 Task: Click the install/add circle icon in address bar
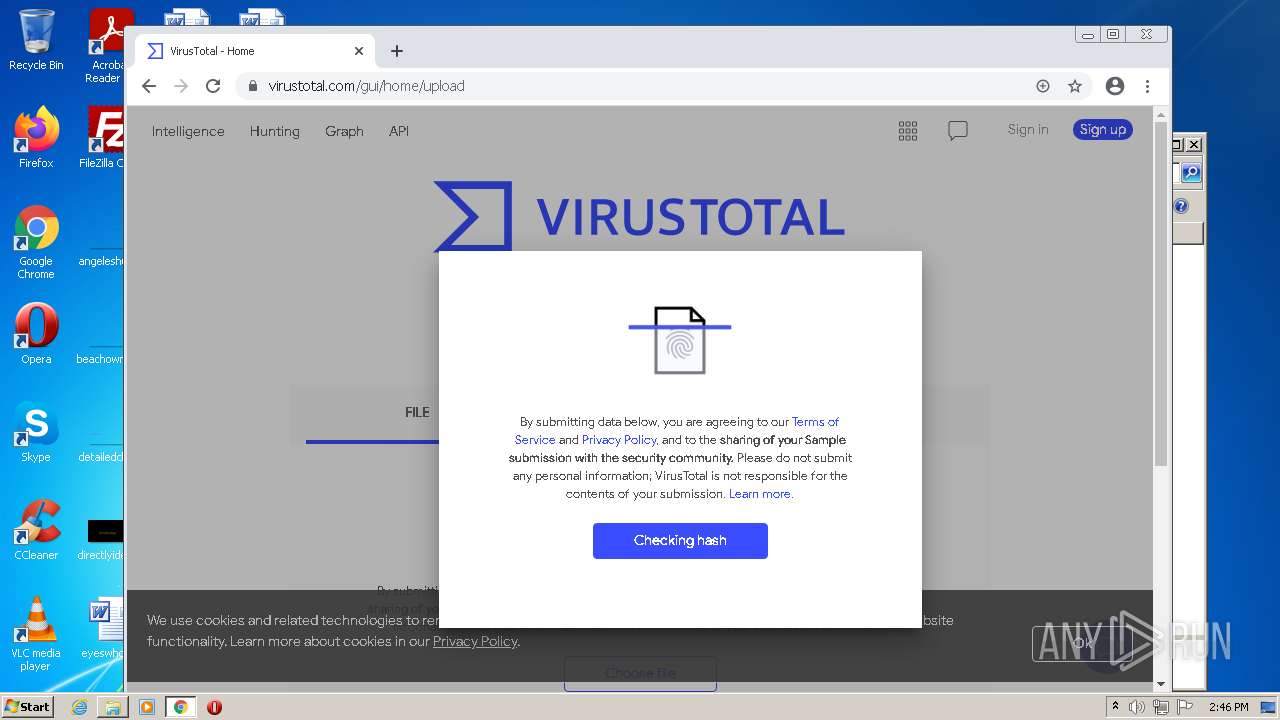1043,86
